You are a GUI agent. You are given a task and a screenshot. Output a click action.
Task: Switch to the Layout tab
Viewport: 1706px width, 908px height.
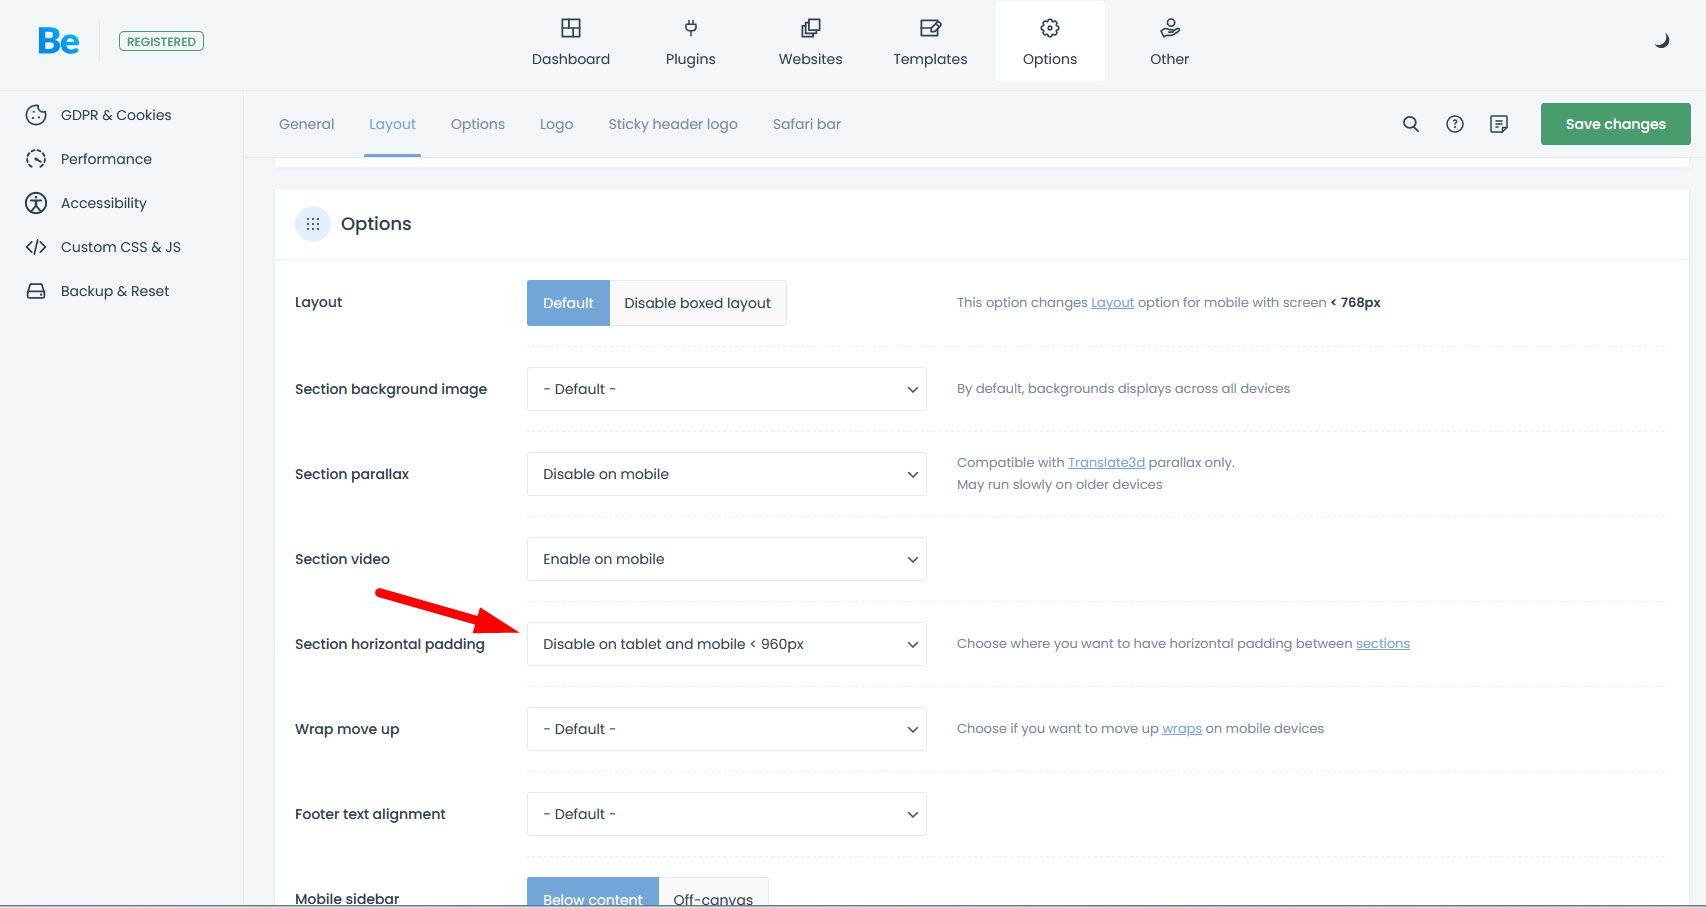[392, 124]
